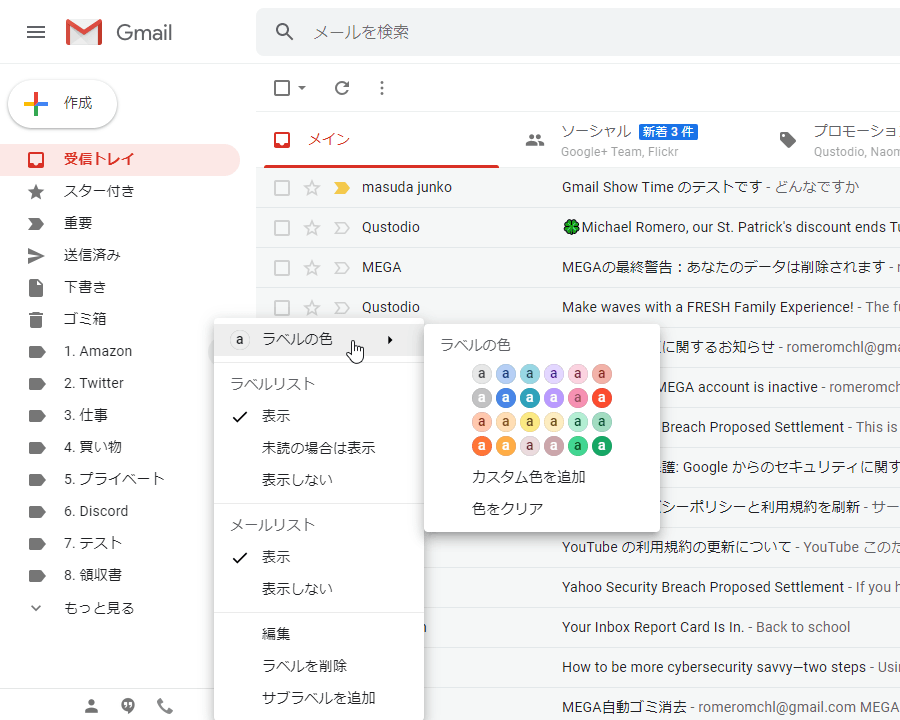Screen dimensions: 900x720
Task: Click the label icon beside 7. テスト
Action: click(x=37, y=544)
